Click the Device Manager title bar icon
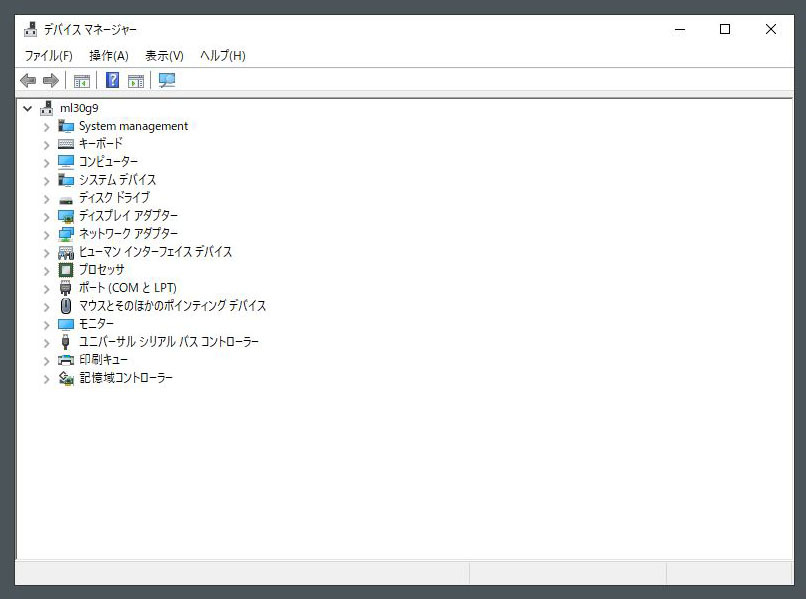This screenshot has height=599, width=806. 31,29
